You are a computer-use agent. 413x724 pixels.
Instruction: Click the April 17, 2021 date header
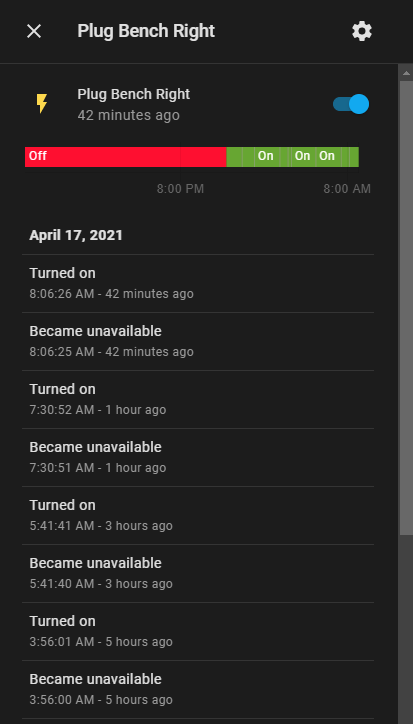tap(76, 235)
